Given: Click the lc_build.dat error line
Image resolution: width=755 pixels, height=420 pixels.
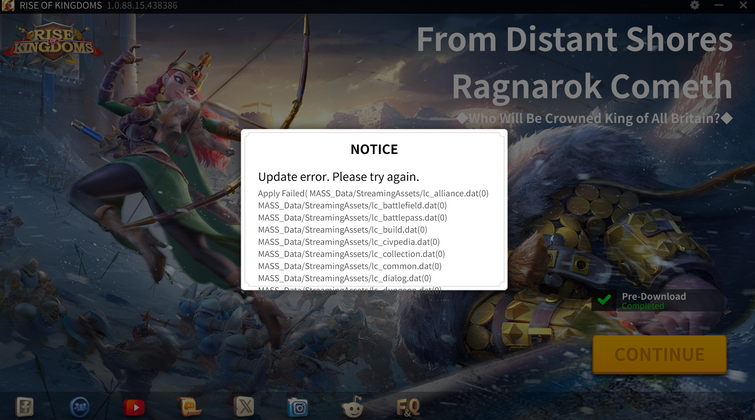Looking at the screenshot, I should (342, 229).
